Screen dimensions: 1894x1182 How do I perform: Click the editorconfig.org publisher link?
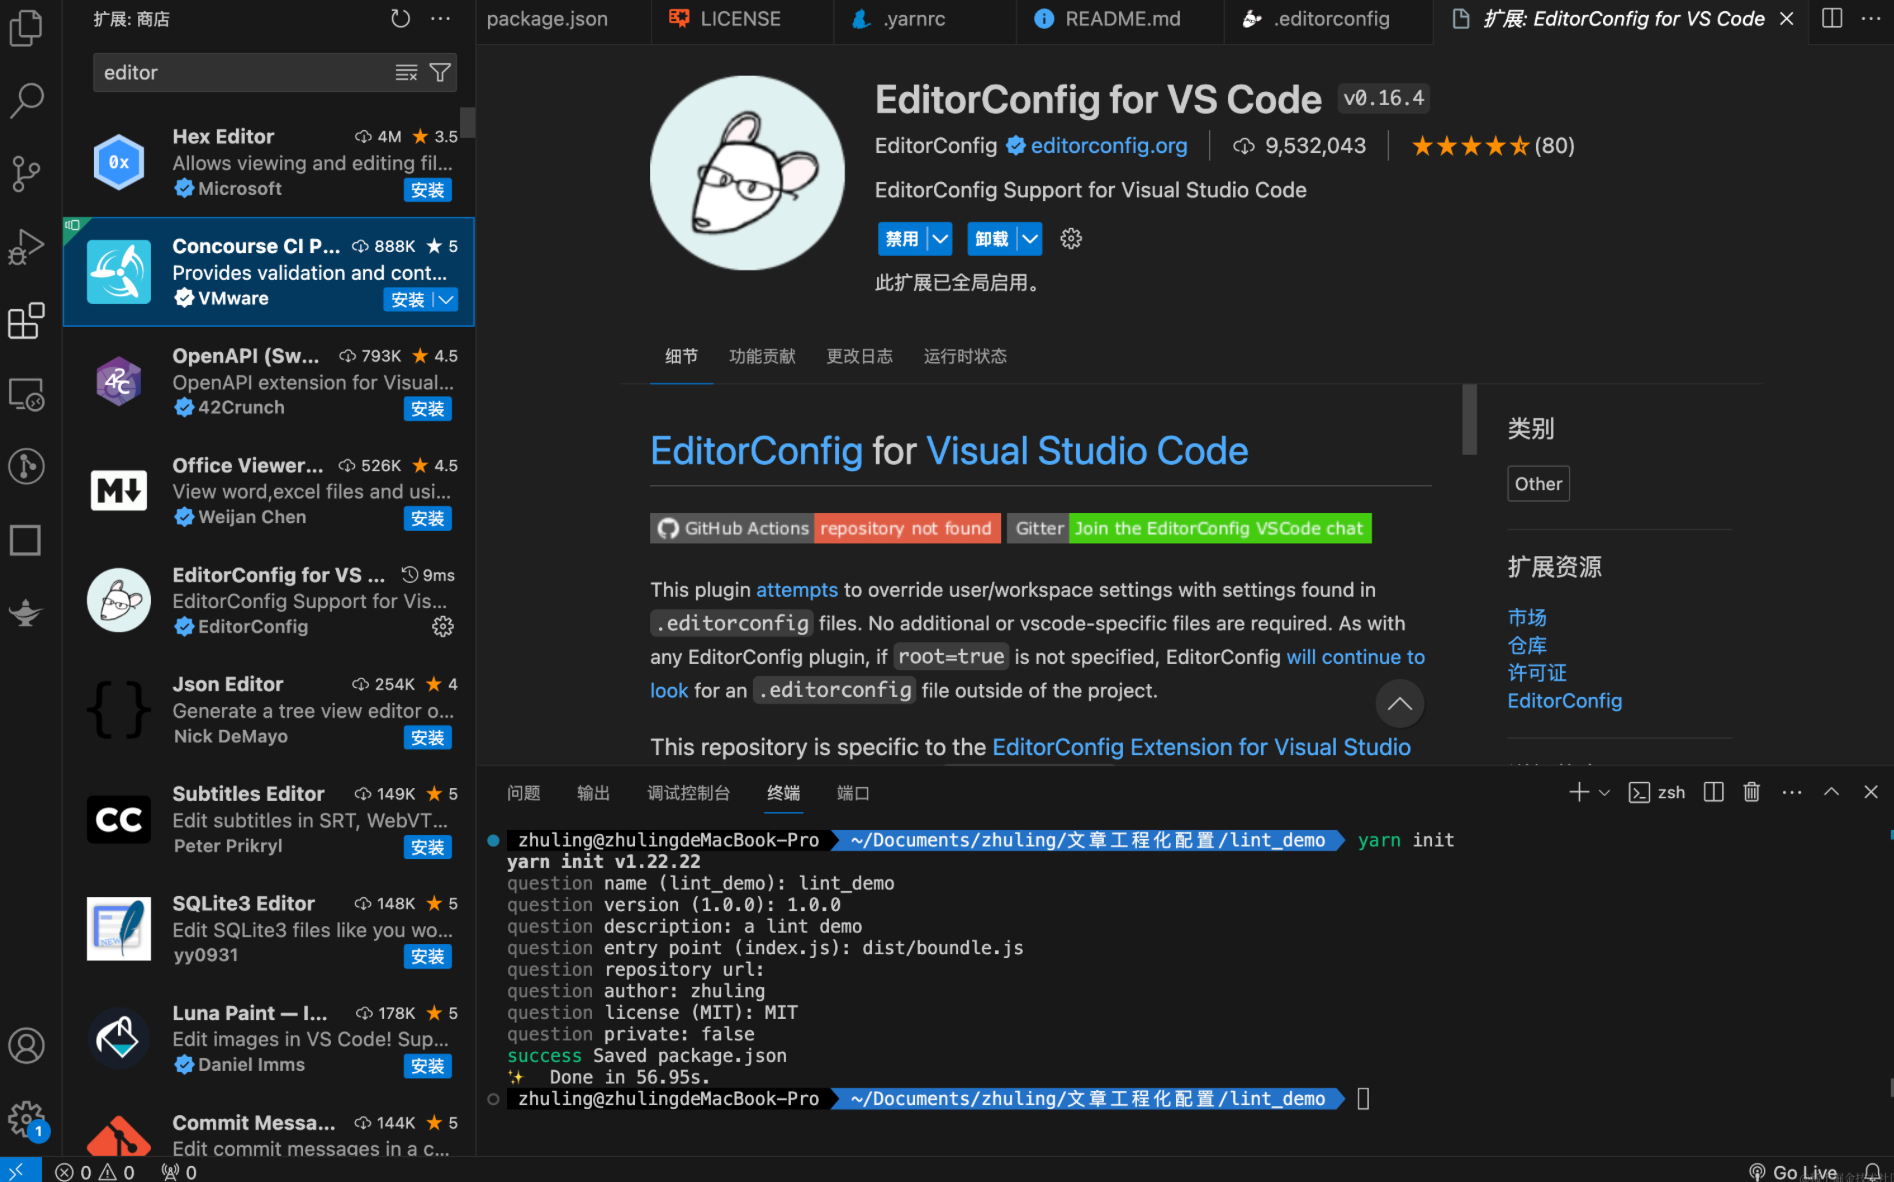pyautogui.click(x=1108, y=146)
